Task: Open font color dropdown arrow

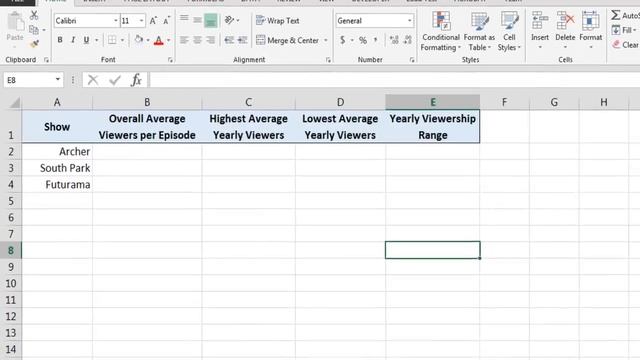Action: pyautogui.click(x=168, y=40)
